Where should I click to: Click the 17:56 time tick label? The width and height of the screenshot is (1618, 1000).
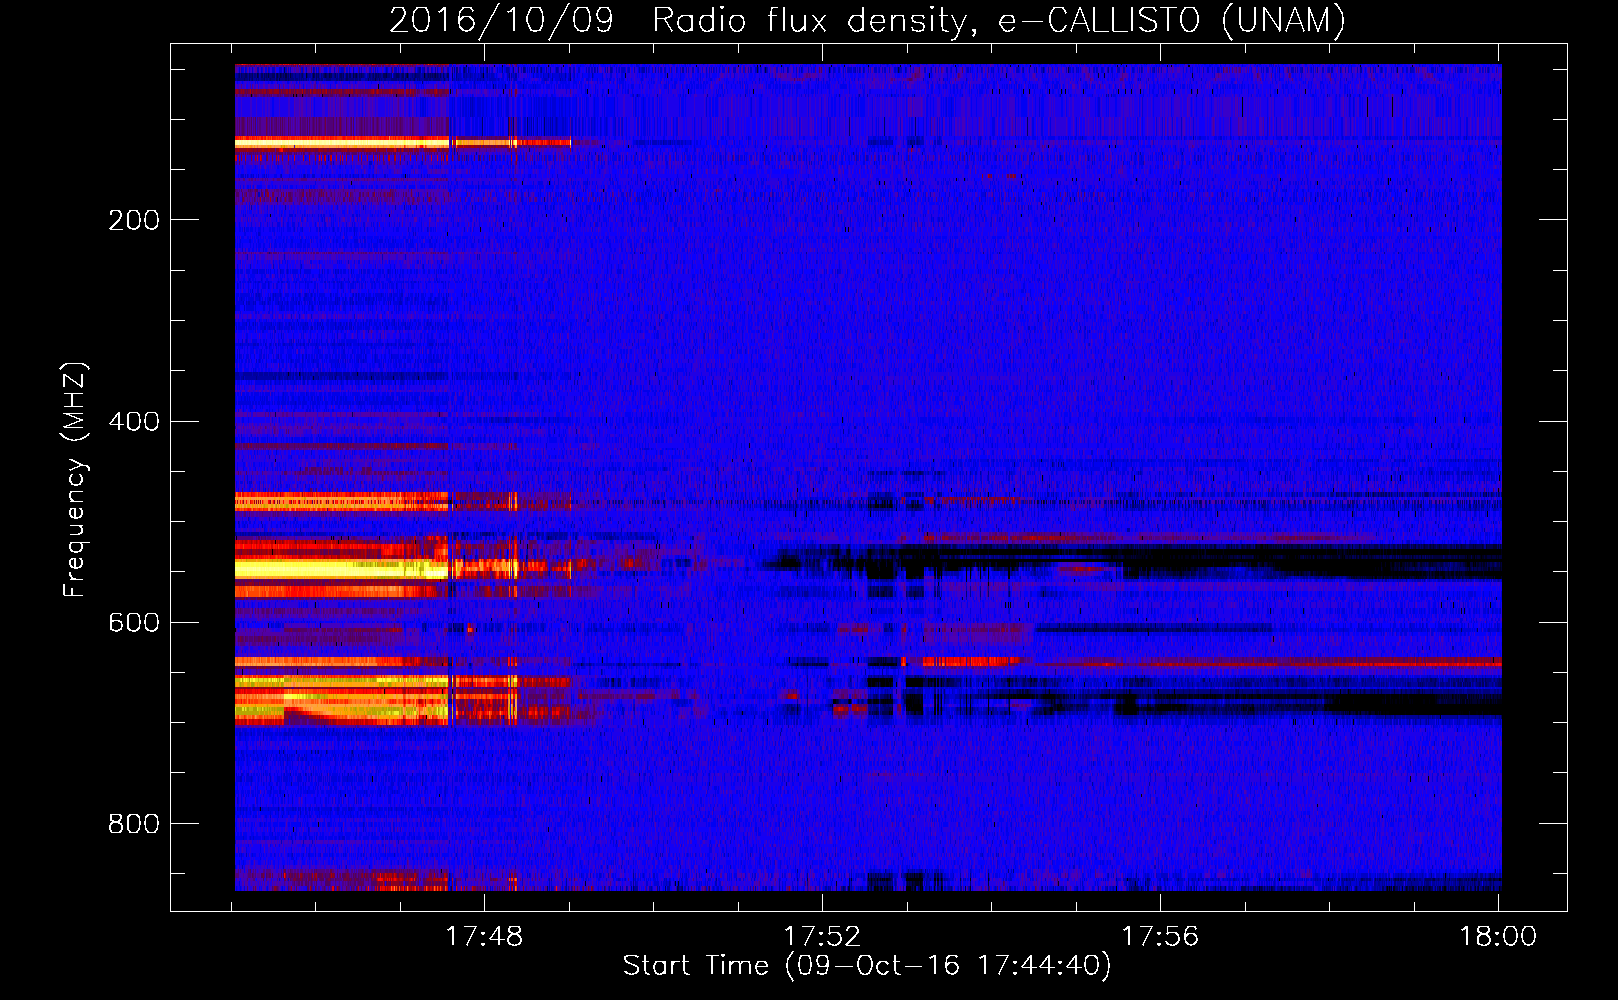[x=1160, y=936]
